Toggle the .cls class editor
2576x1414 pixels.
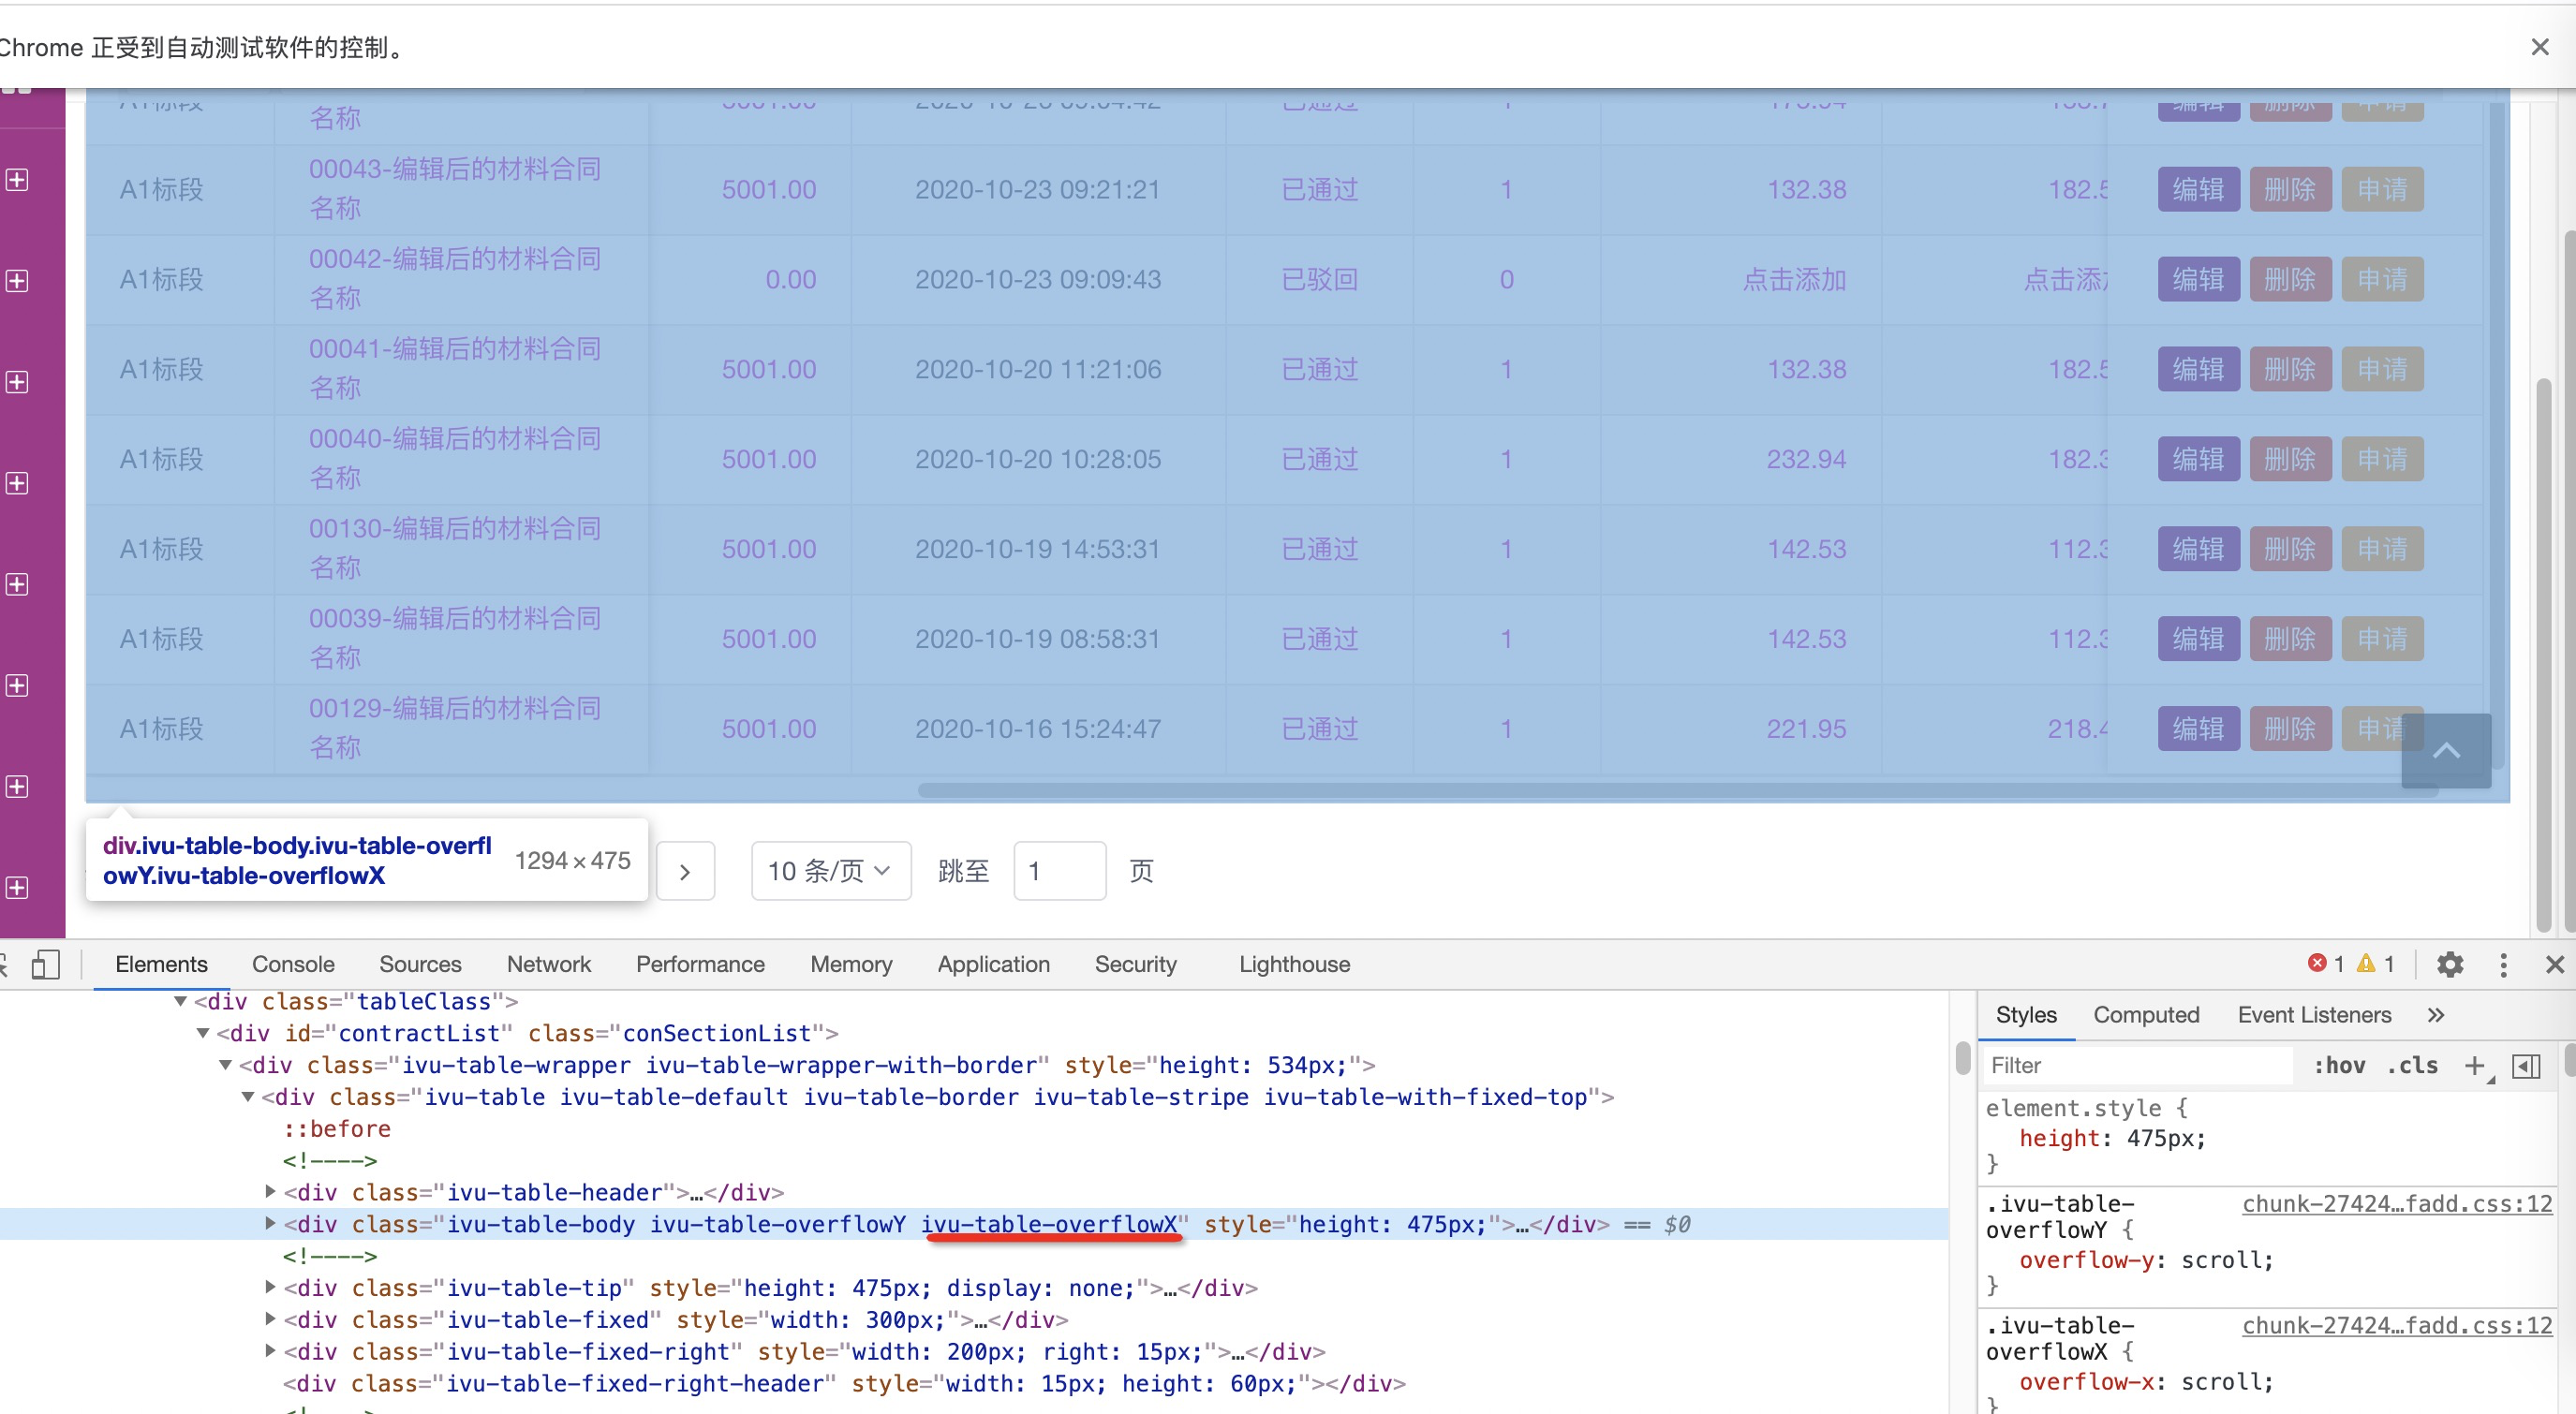[2412, 1066]
